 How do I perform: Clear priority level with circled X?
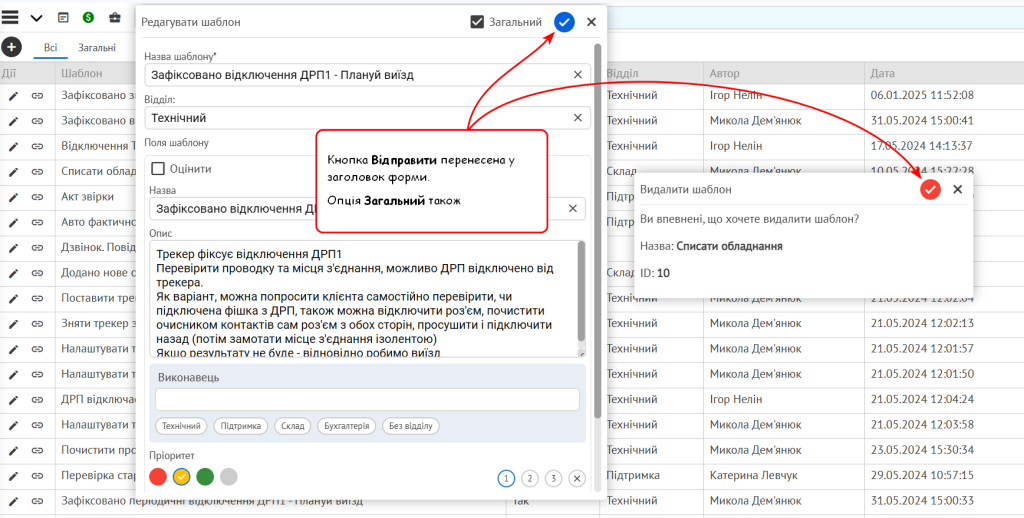577,479
